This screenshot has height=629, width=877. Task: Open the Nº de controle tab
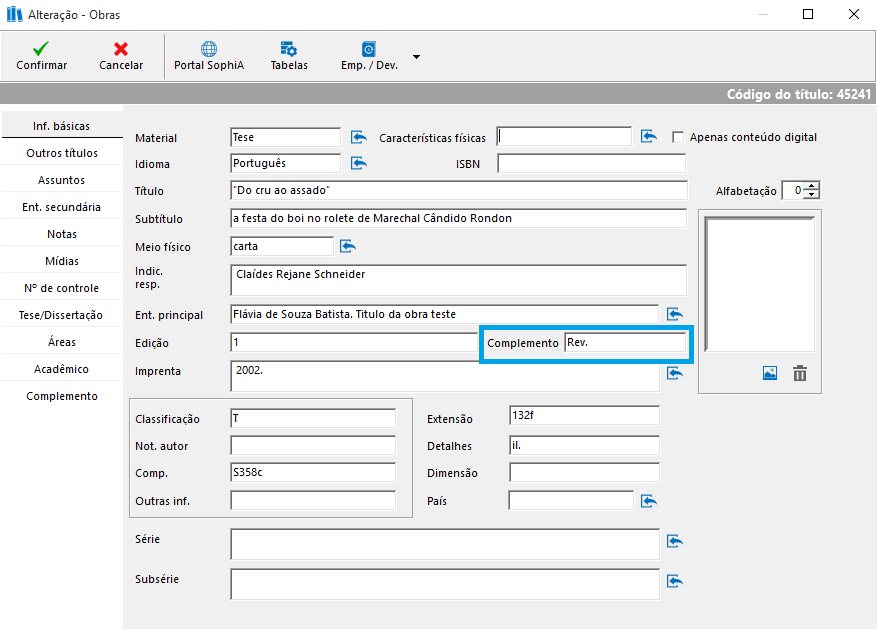click(x=62, y=288)
